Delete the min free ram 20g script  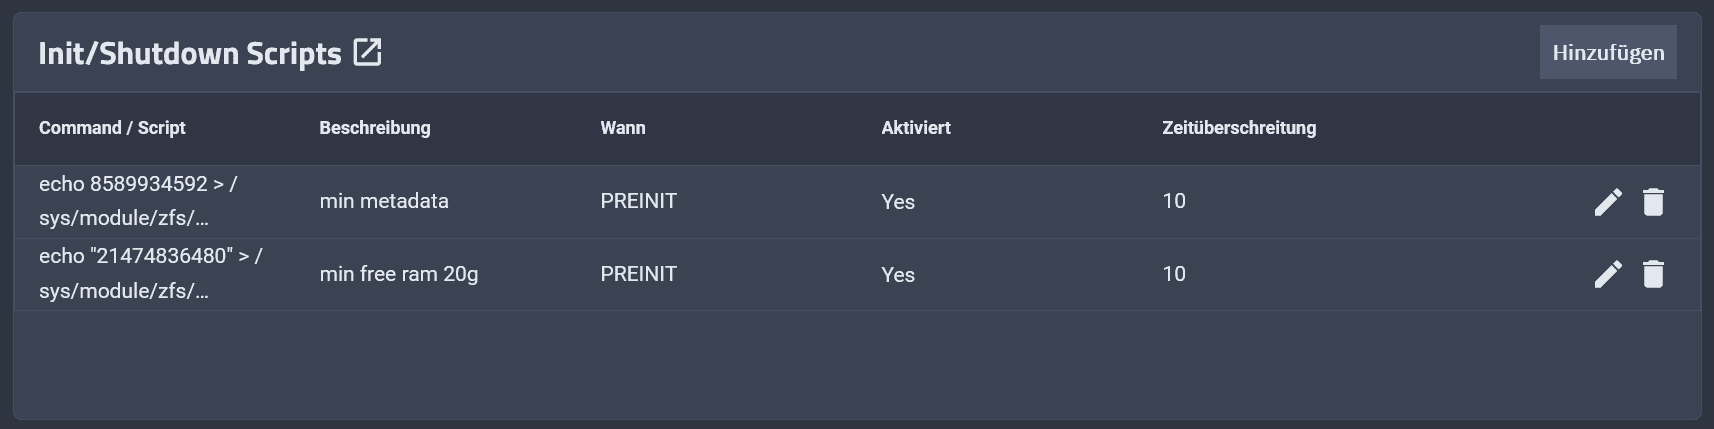click(1653, 274)
